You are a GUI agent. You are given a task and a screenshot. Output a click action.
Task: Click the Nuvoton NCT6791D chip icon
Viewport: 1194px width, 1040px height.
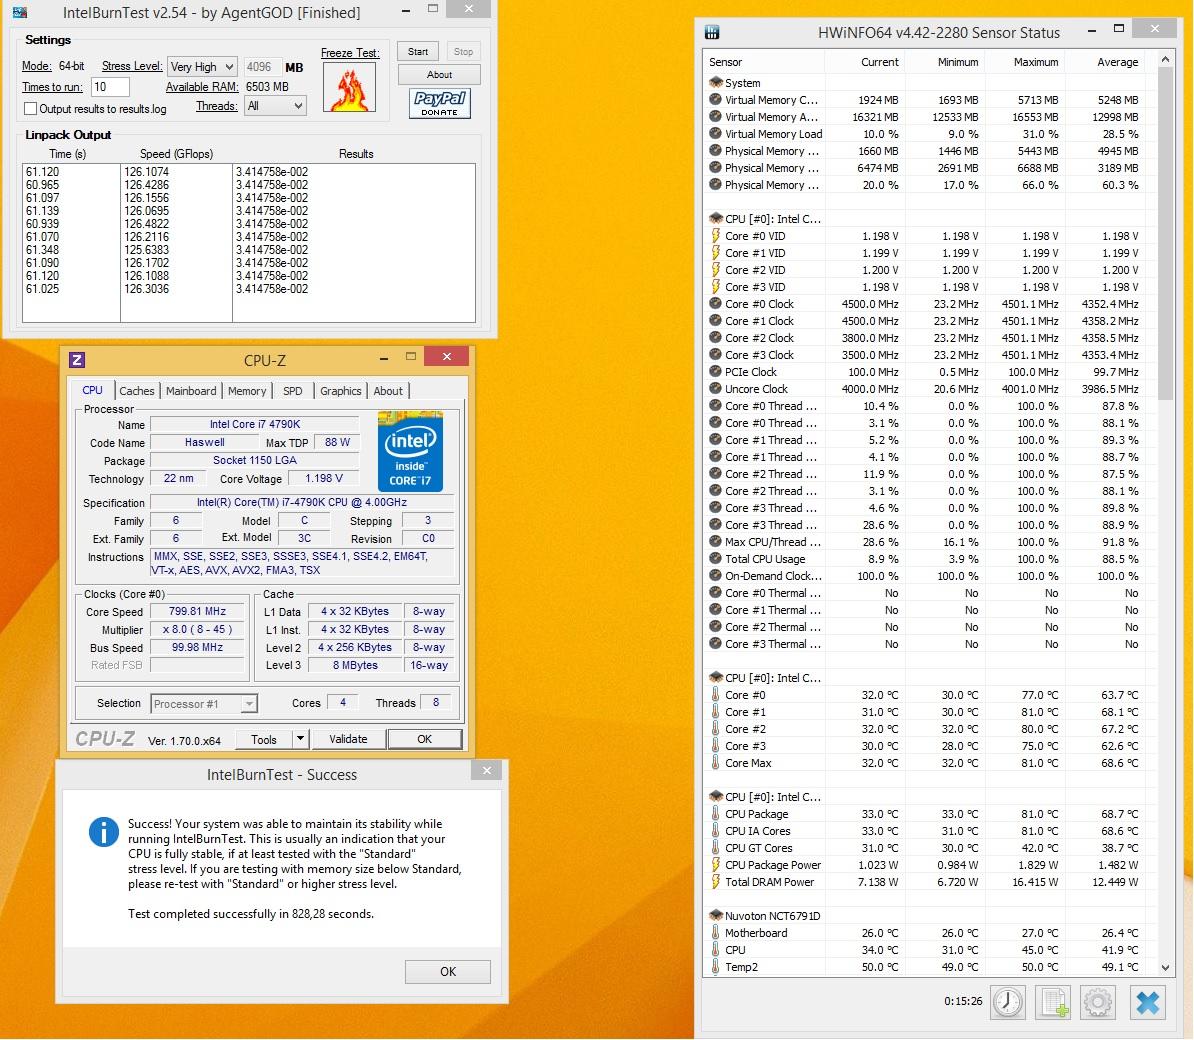click(x=715, y=916)
